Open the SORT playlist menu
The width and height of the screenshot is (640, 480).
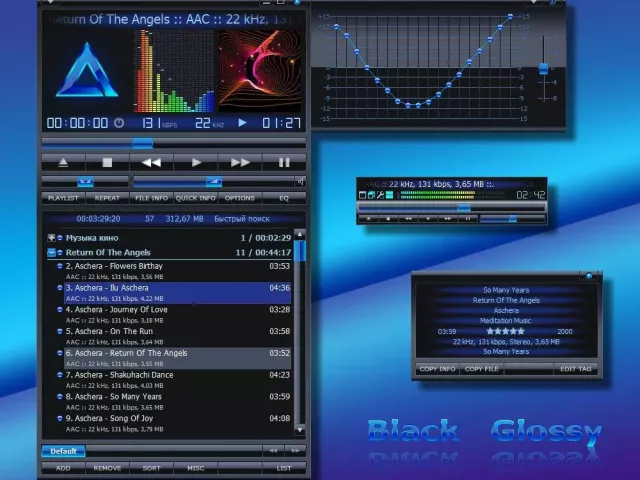pos(151,467)
